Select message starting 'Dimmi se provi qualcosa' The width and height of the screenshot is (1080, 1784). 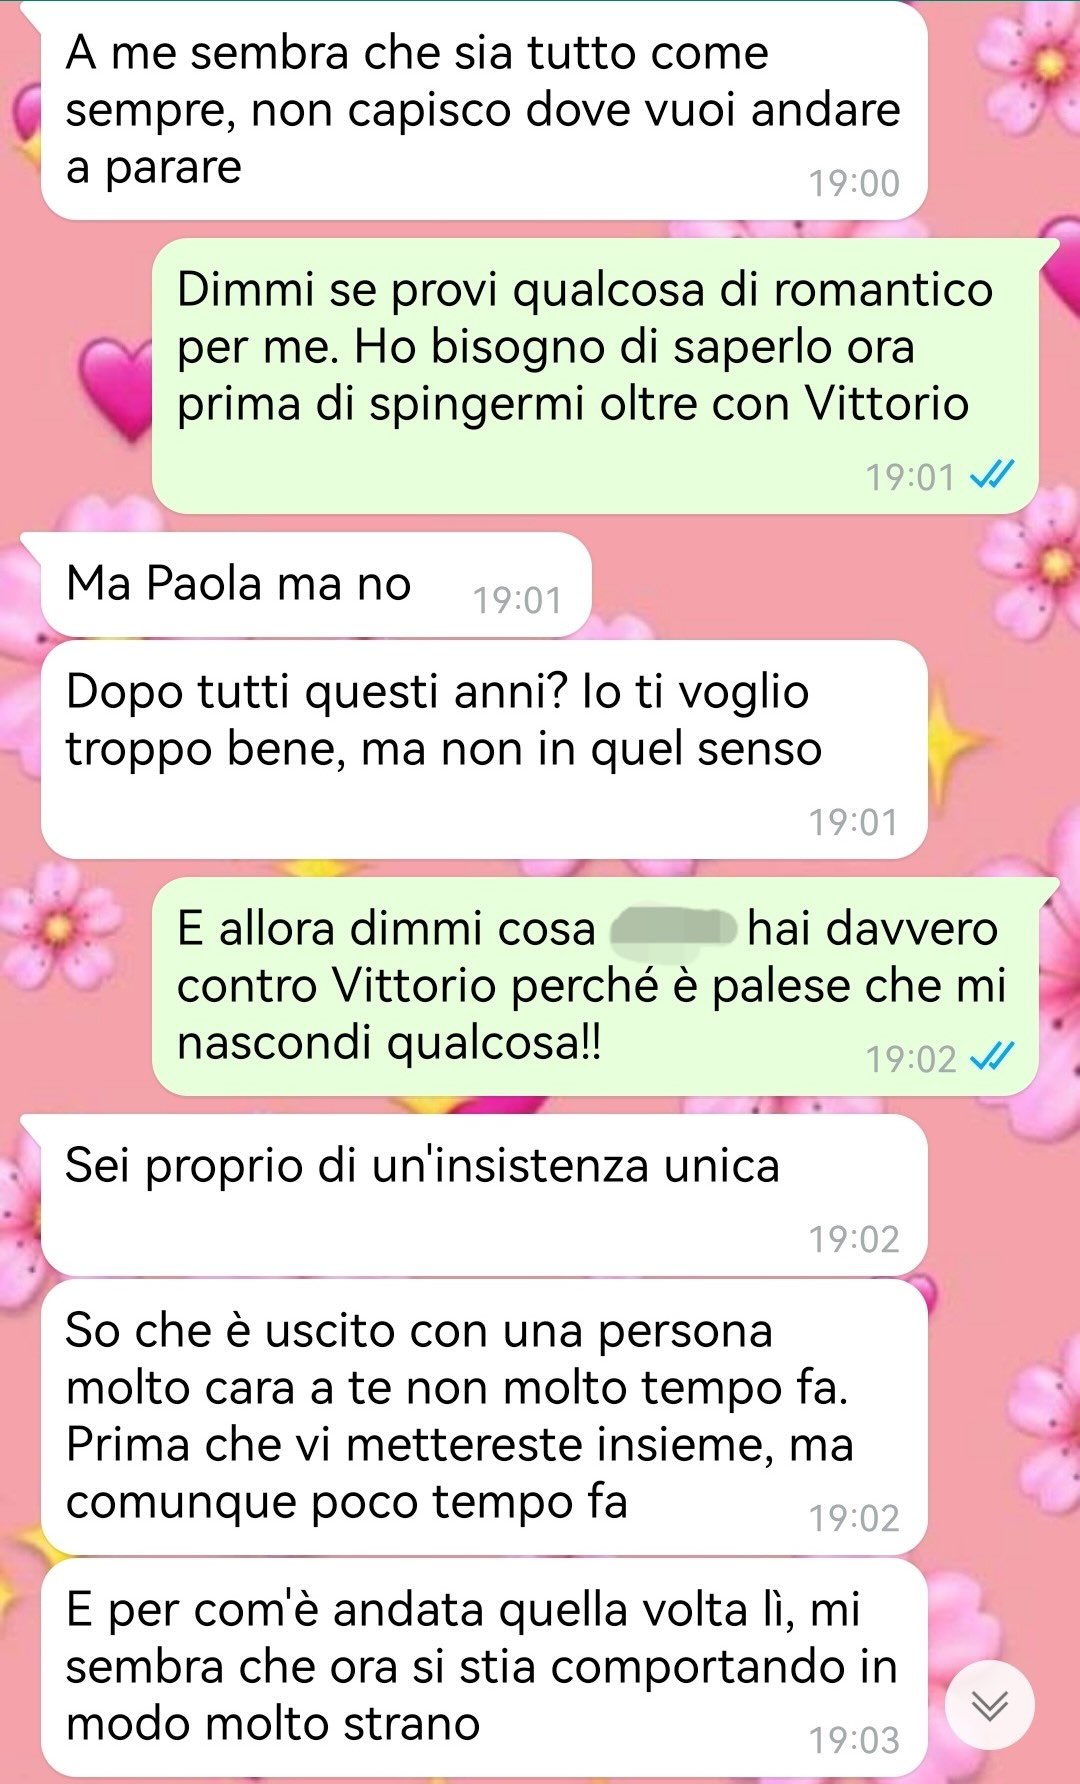(x=595, y=377)
